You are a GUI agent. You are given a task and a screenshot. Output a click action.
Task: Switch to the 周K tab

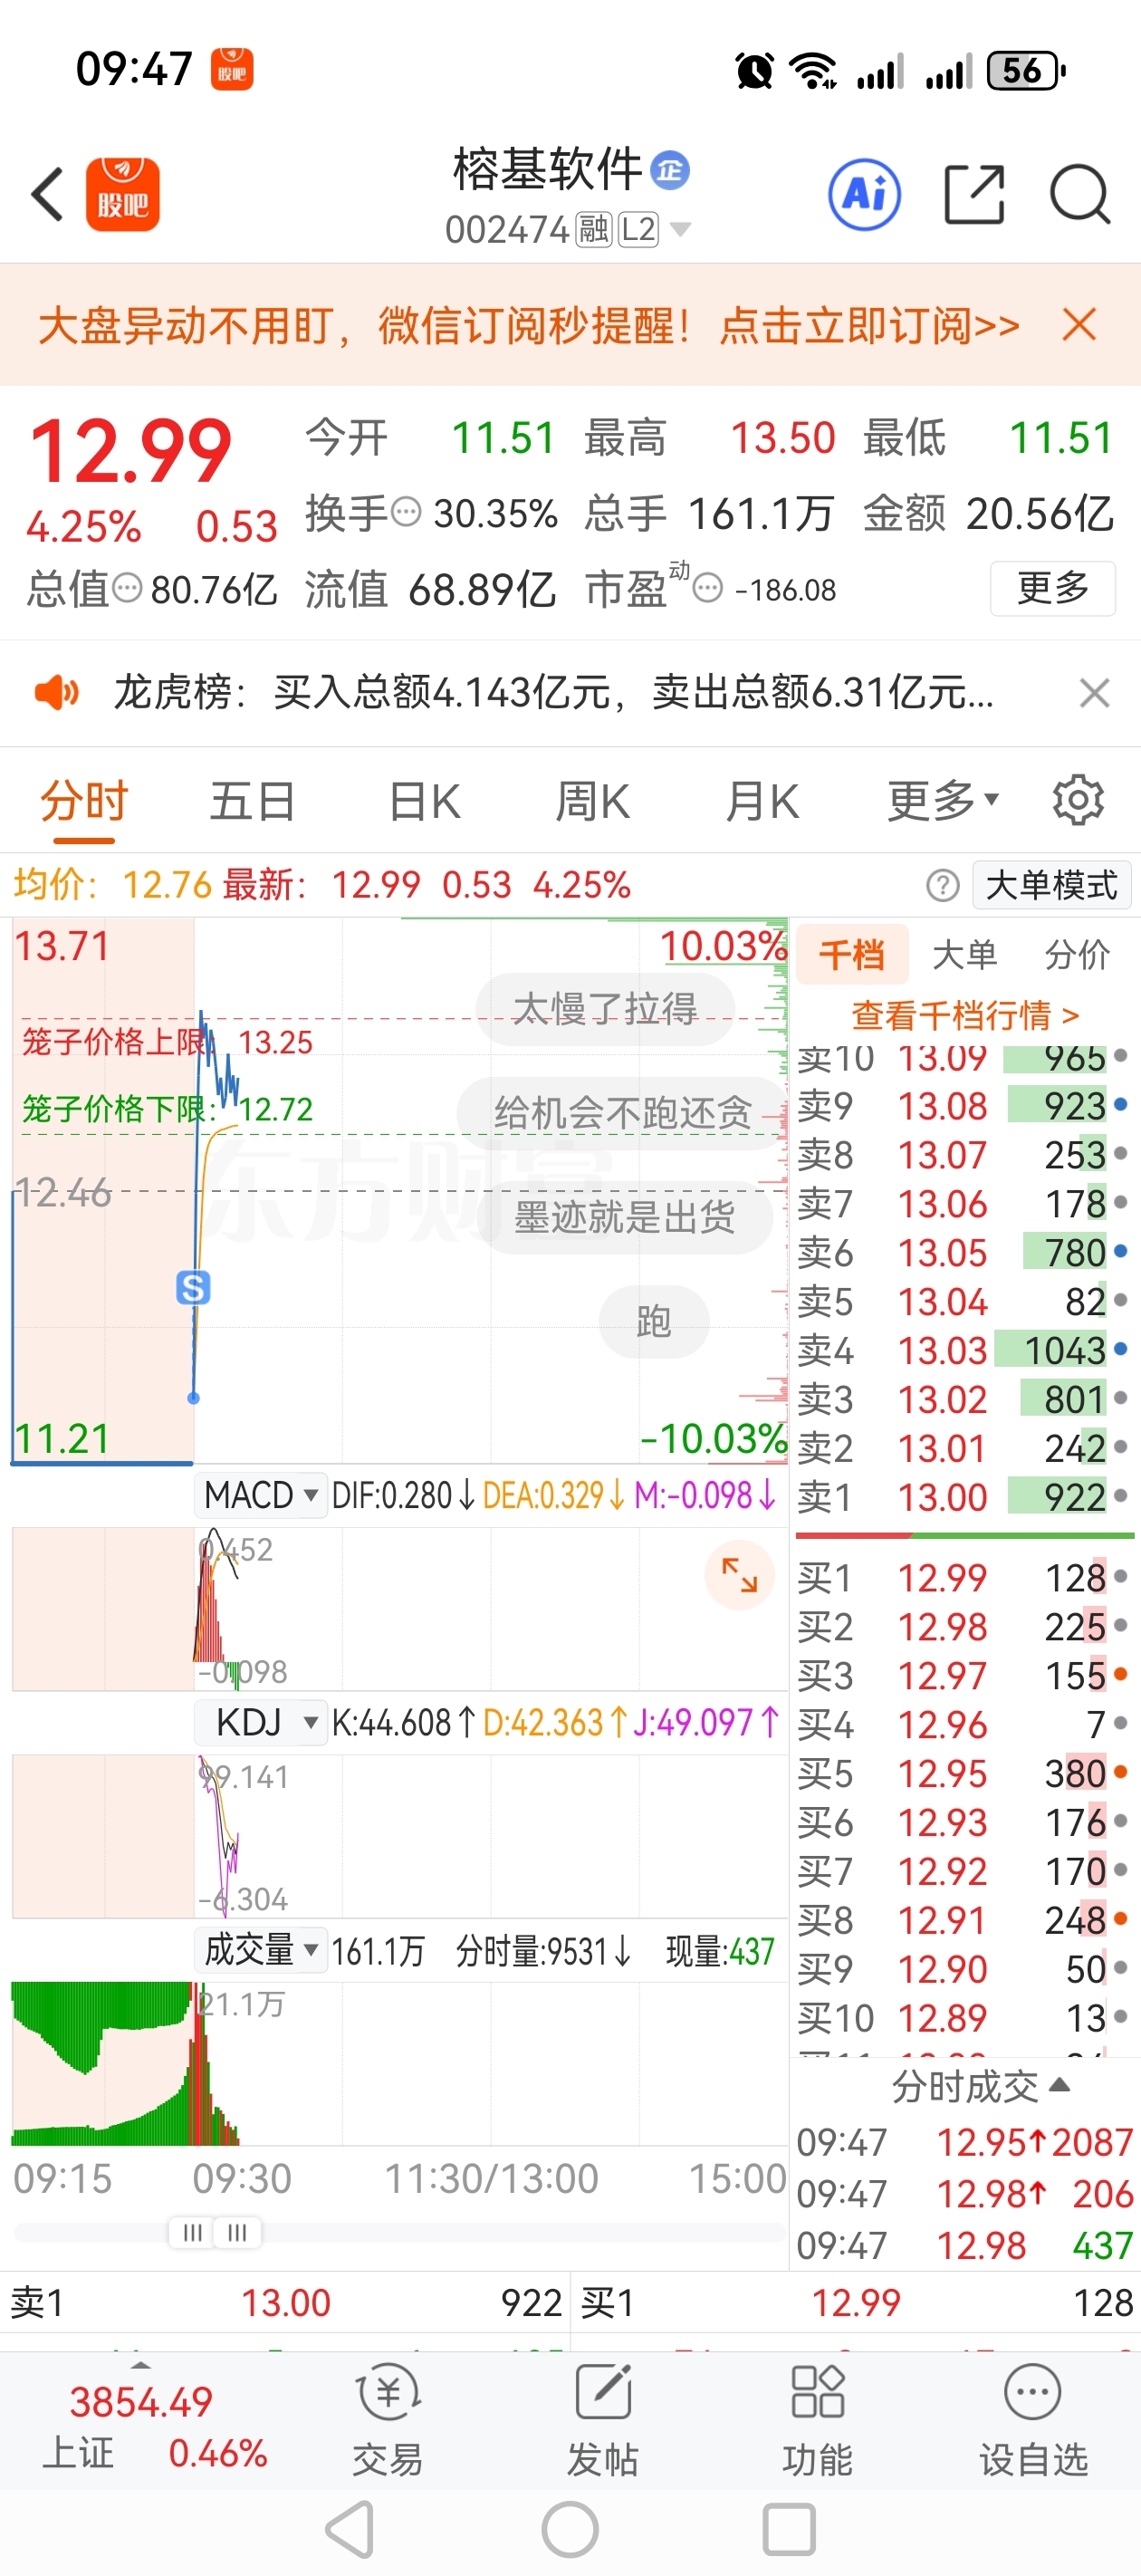[592, 802]
